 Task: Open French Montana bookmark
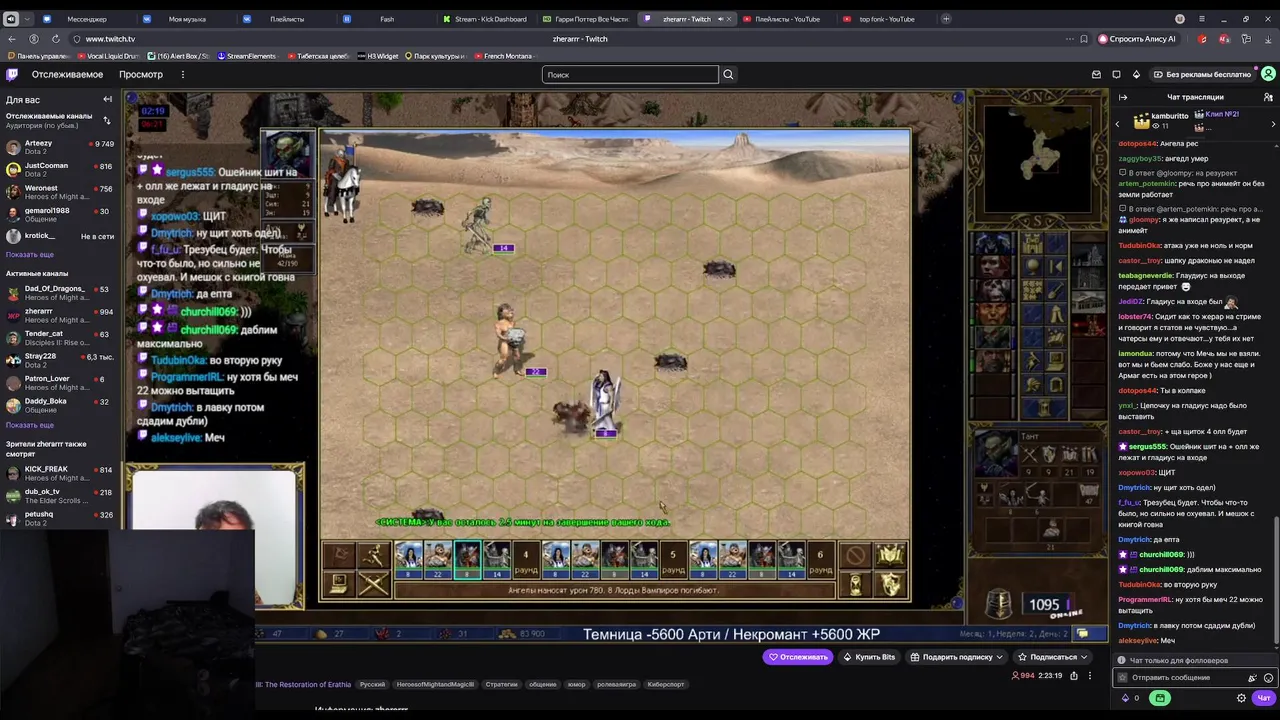click(504, 56)
